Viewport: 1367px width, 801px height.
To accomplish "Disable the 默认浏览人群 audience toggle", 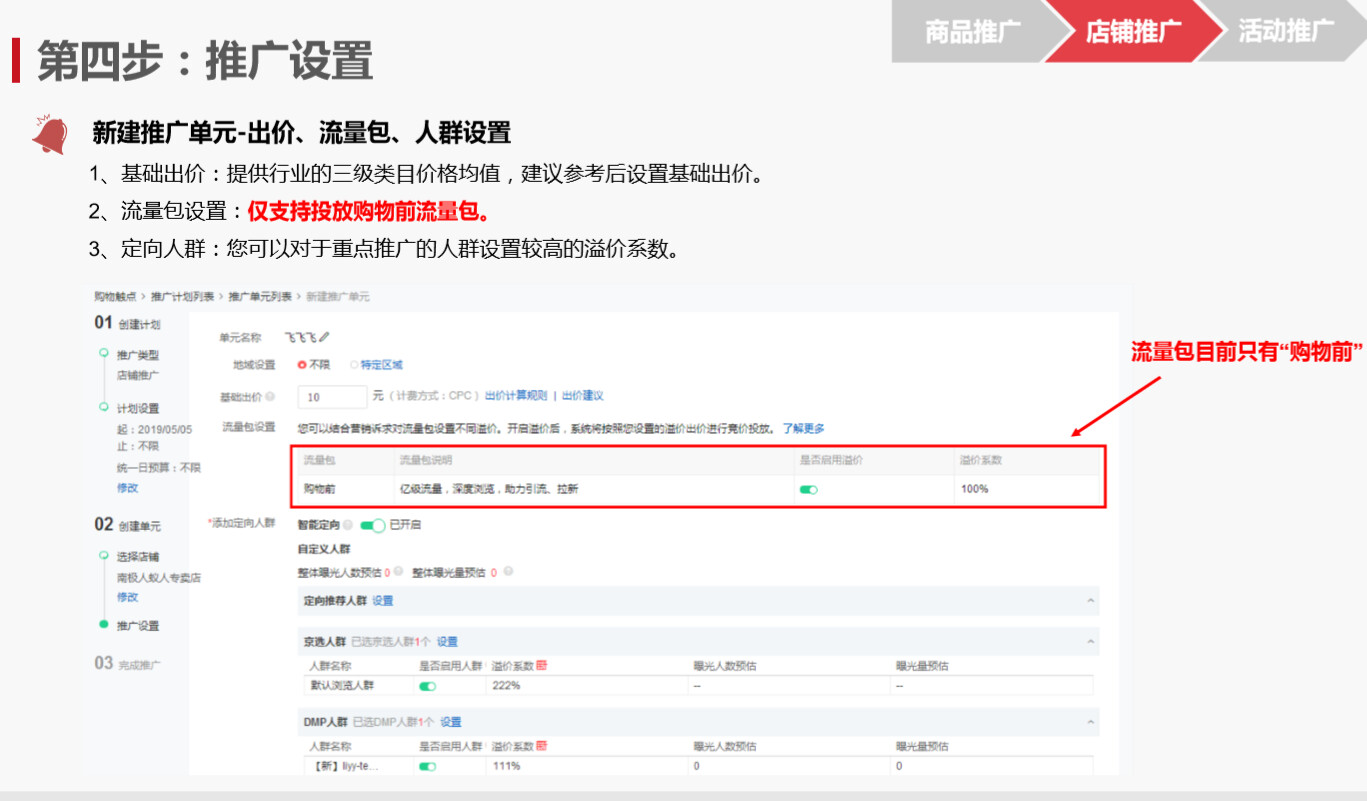I will click(428, 686).
